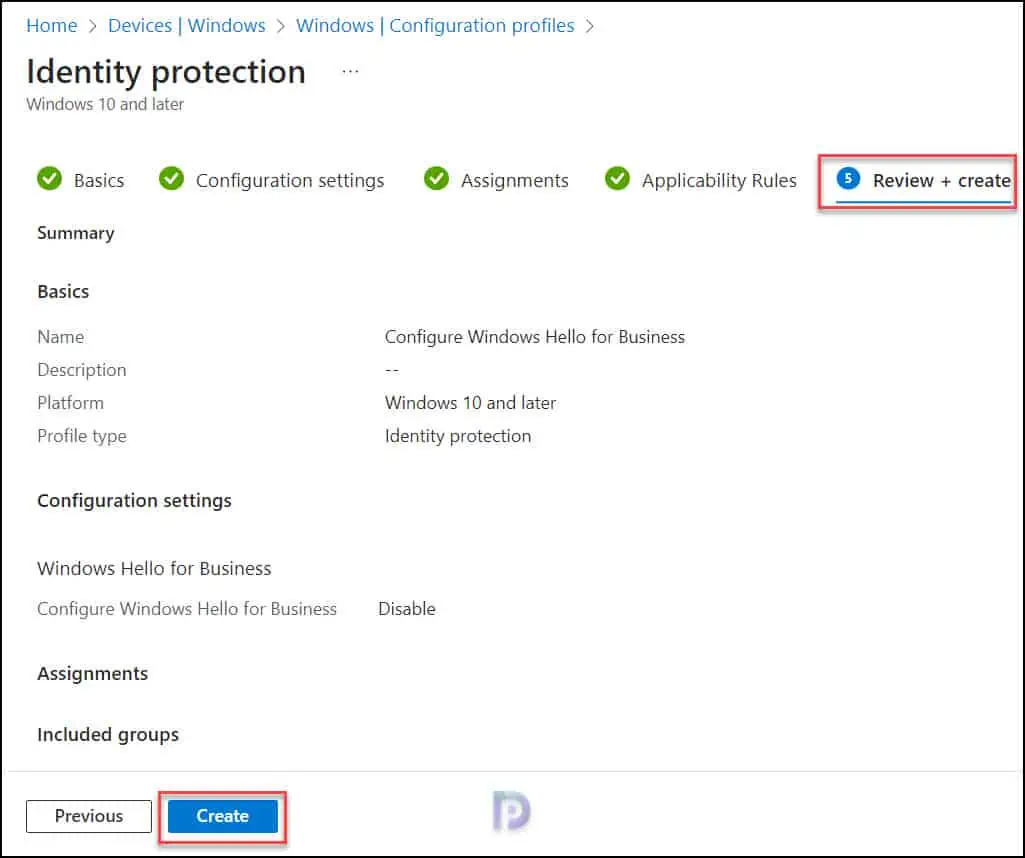The height and width of the screenshot is (858, 1025).
Task: Click the green checkmark beside Assignments
Action: [x=436, y=178]
